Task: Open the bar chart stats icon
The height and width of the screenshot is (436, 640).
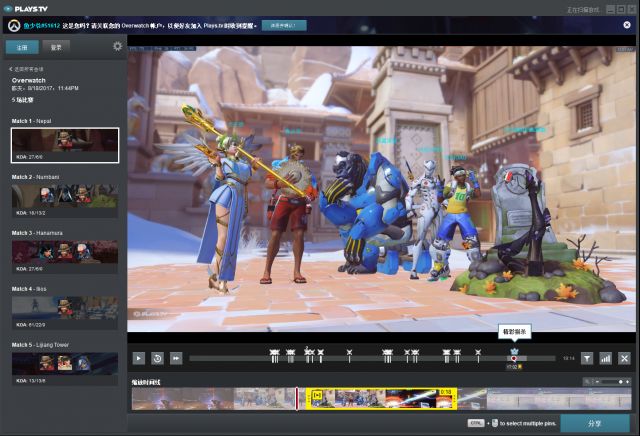Action: (x=605, y=358)
